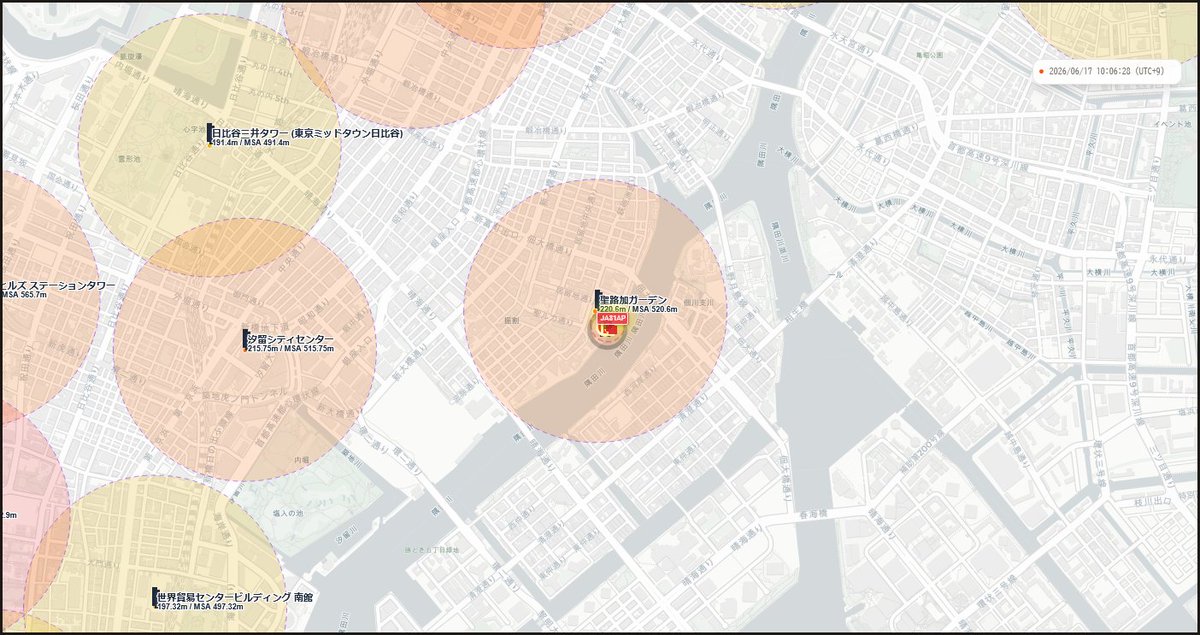This screenshot has width=1200, height=635.
Task: Select the 聖路加ガーデン building icon
Action: point(597,299)
